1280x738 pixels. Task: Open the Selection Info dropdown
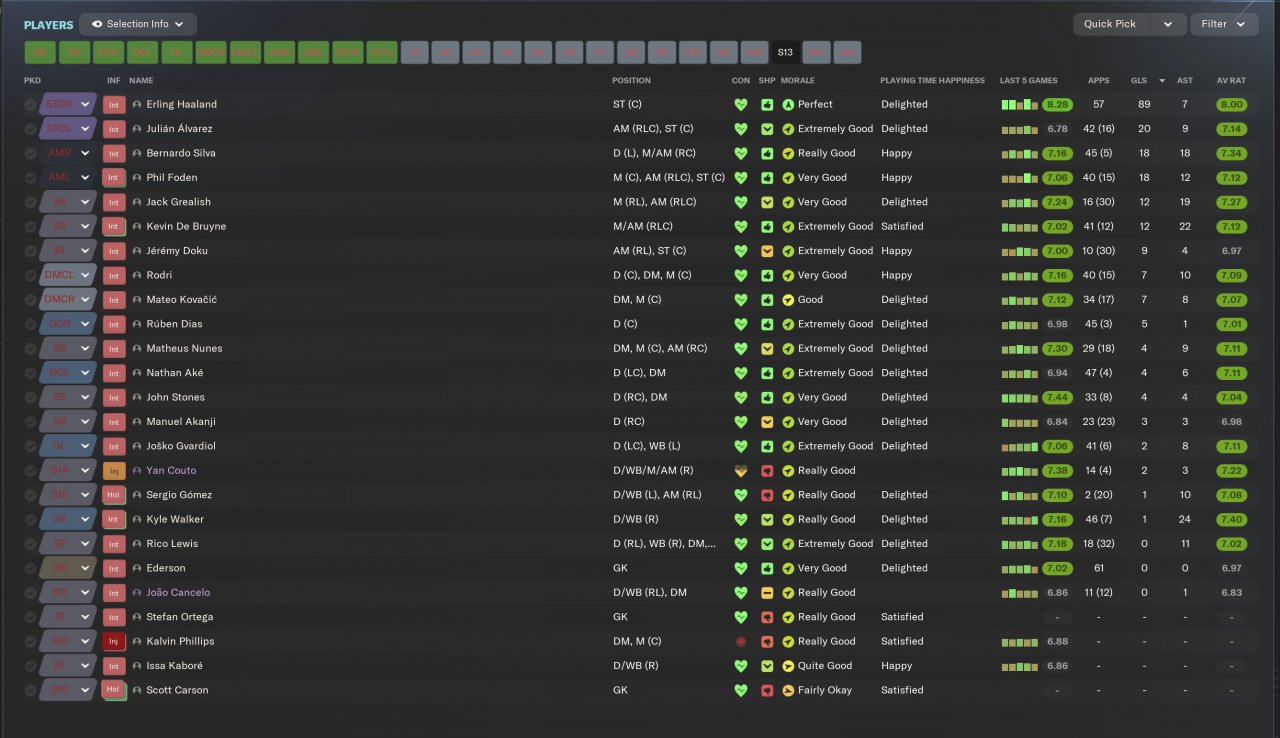[x=138, y=24]
